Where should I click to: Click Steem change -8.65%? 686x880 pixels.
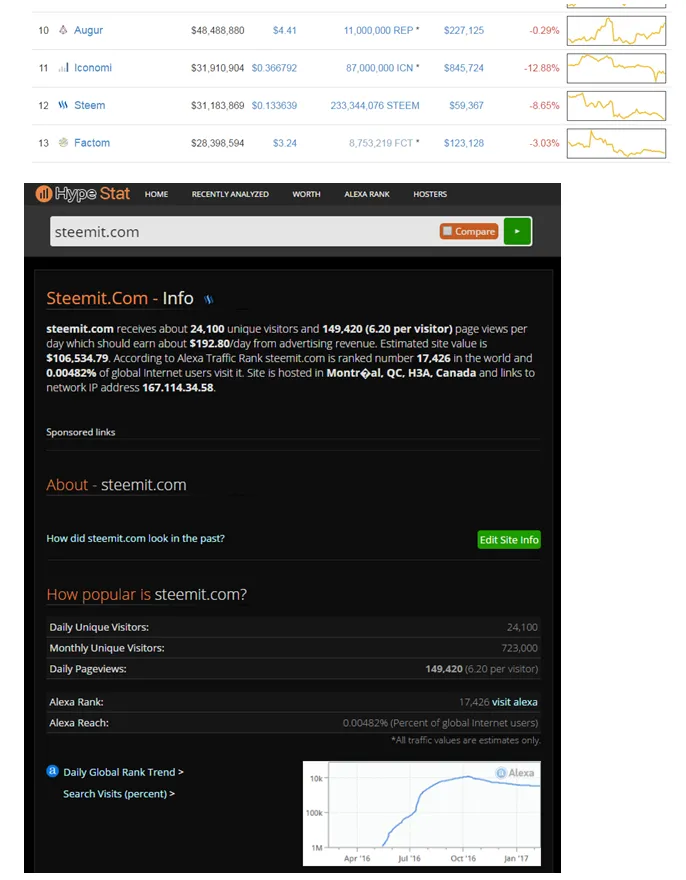tap(544, 106)
